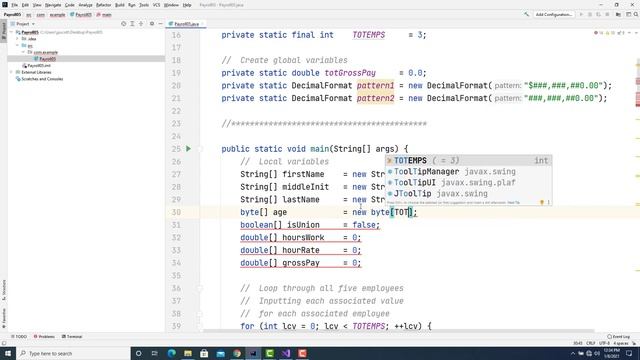Open Cortana circle icon on taskbar
The height and width of the screenshot is (360, 640).
(139, 353)
